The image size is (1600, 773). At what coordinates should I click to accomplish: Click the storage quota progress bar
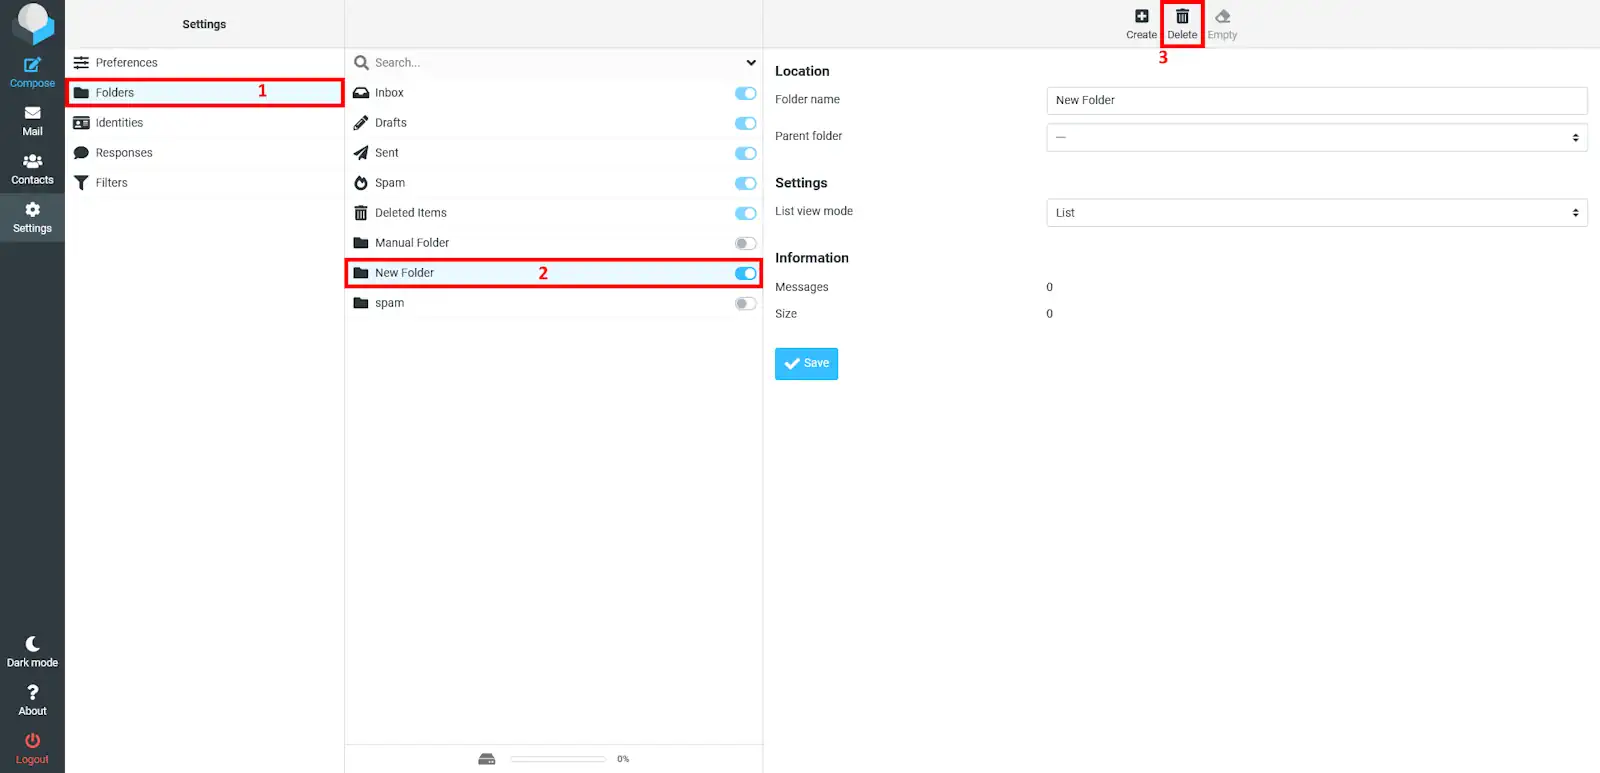point(557,759)
